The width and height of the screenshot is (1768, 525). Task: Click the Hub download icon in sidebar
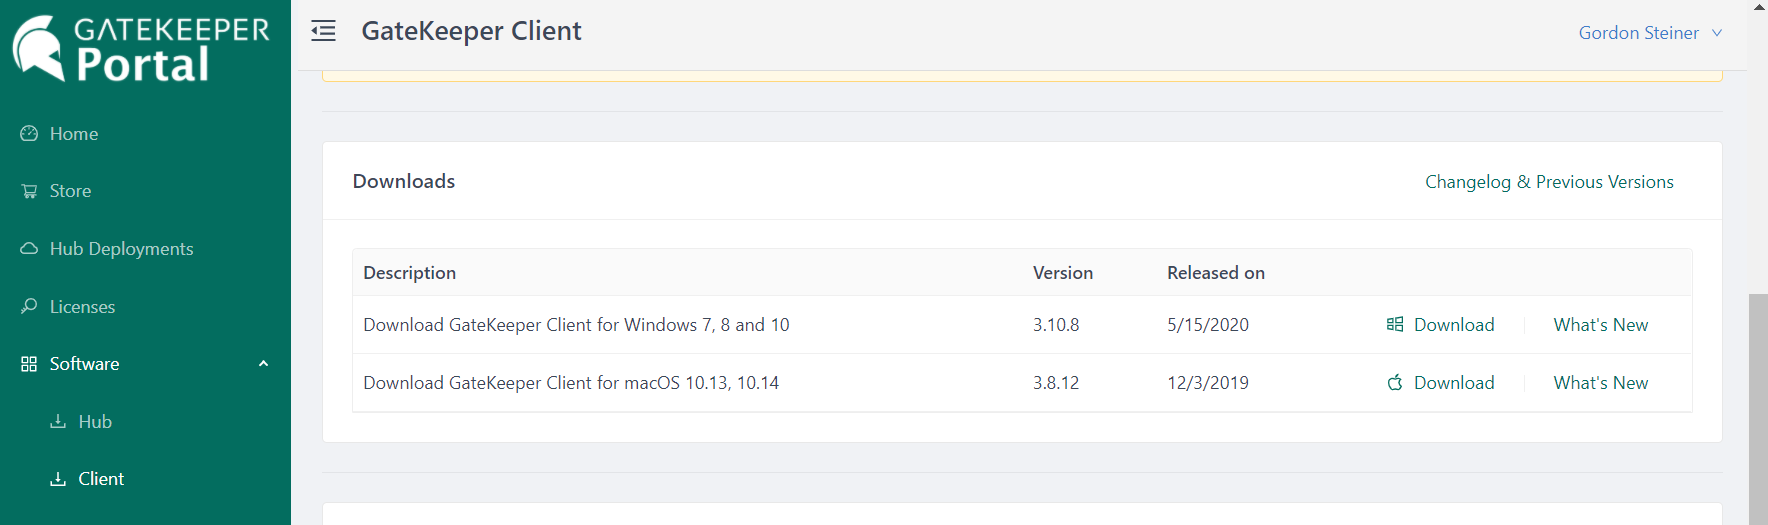tap(58, 422)
